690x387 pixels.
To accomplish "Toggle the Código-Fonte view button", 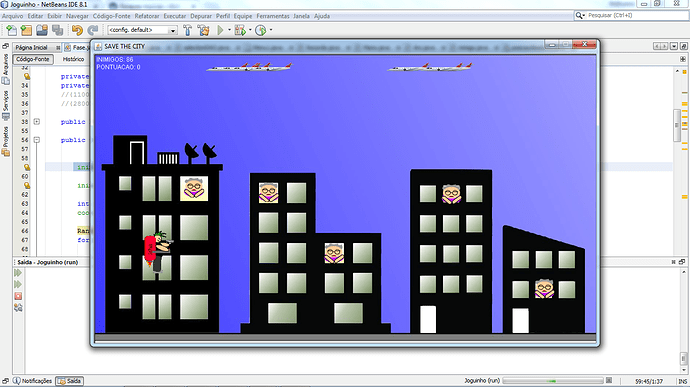I will pyautogui.click(x=33, y=59).
